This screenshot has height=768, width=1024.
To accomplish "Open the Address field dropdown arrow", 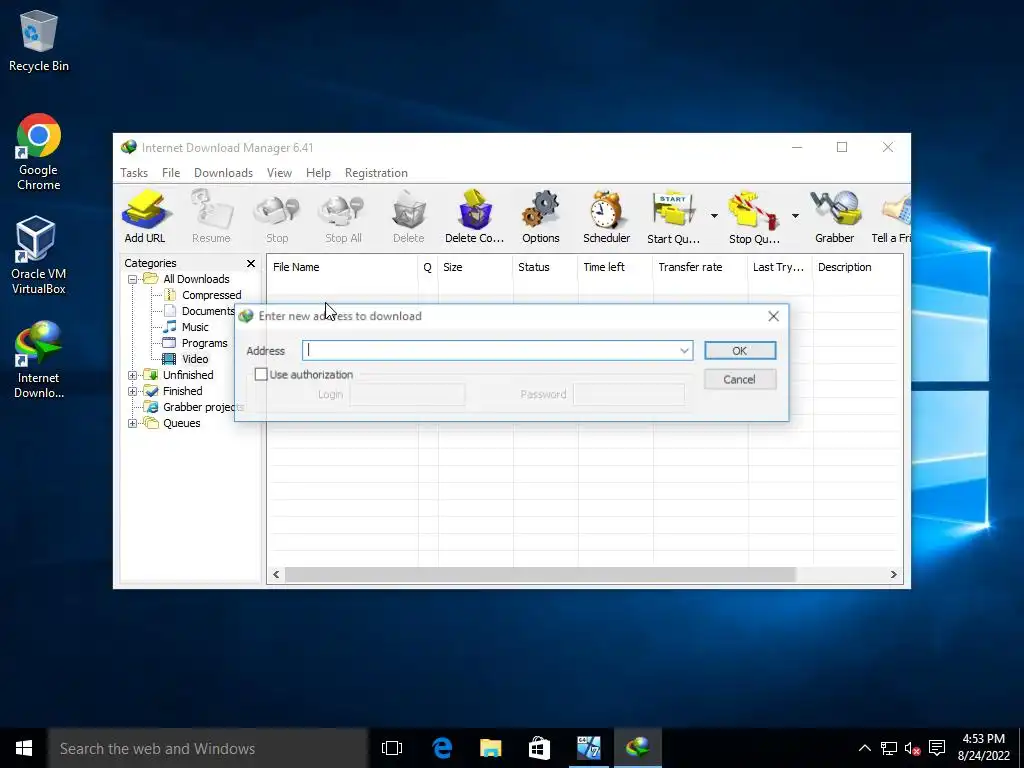I will (x=684, y=351).
